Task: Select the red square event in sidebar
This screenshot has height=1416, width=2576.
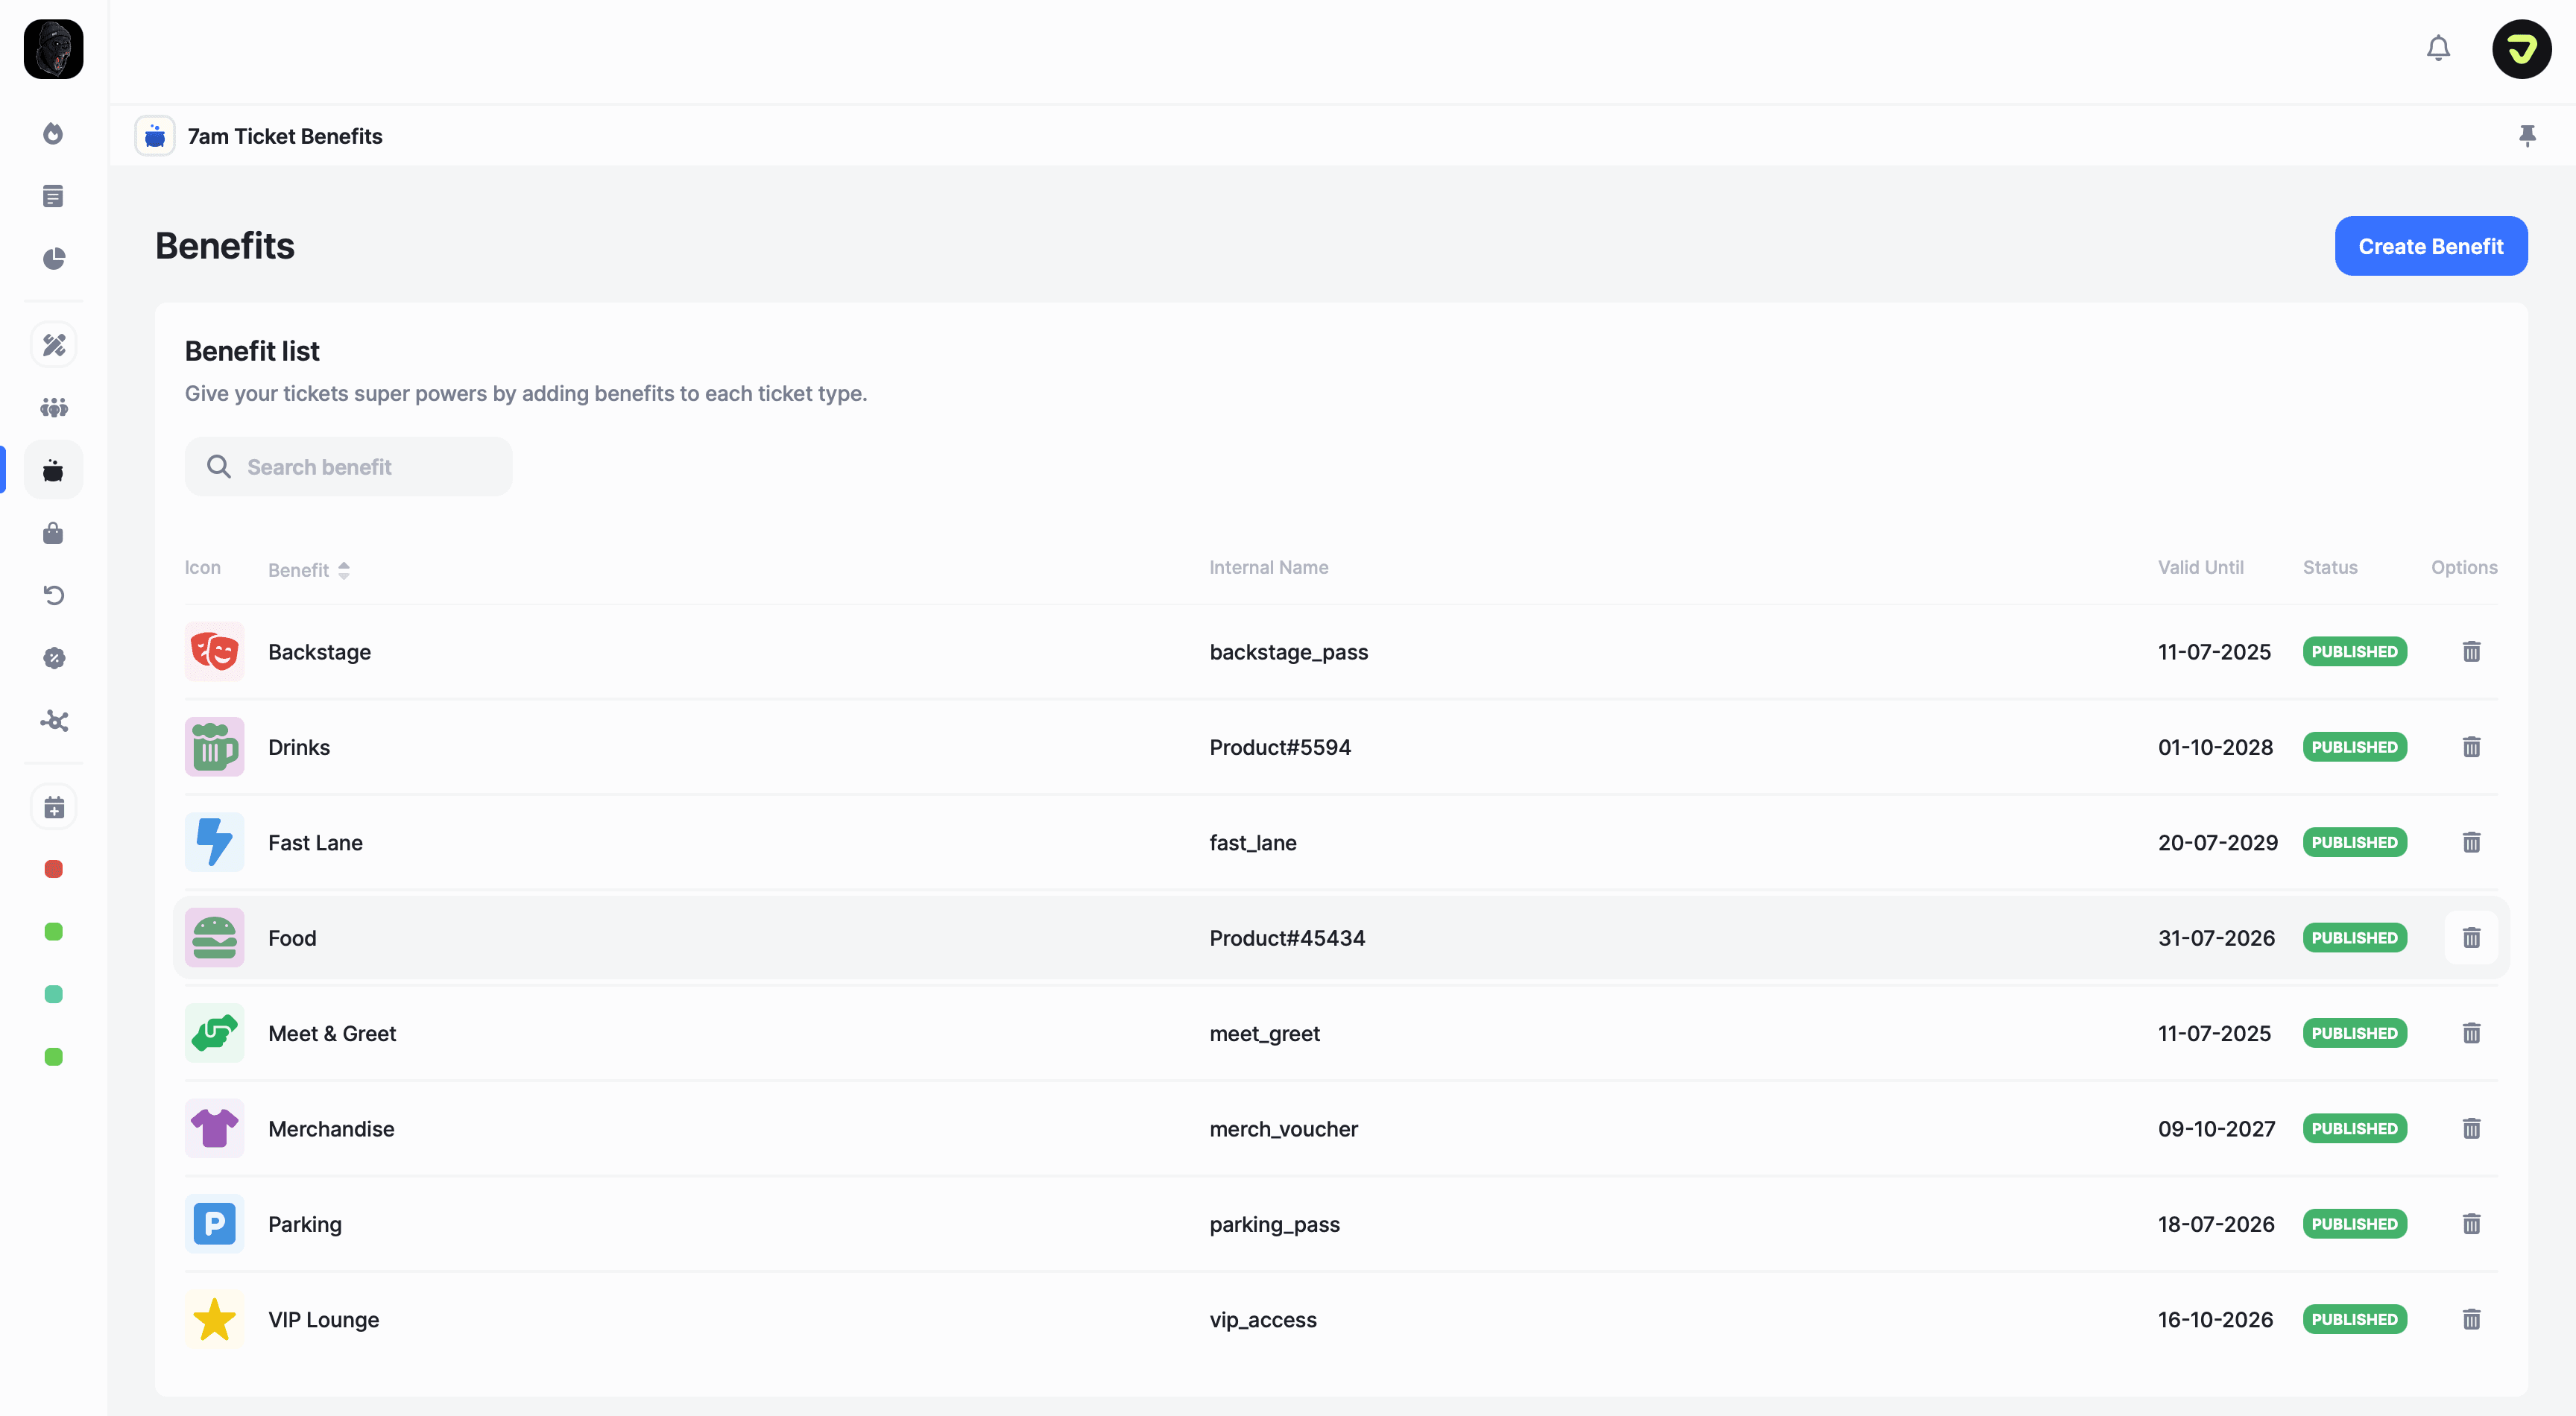Action: [53, 869]
